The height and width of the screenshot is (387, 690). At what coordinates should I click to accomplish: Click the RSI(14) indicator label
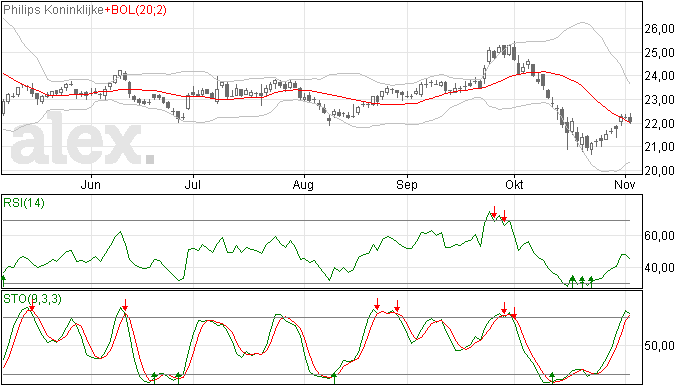24,203
